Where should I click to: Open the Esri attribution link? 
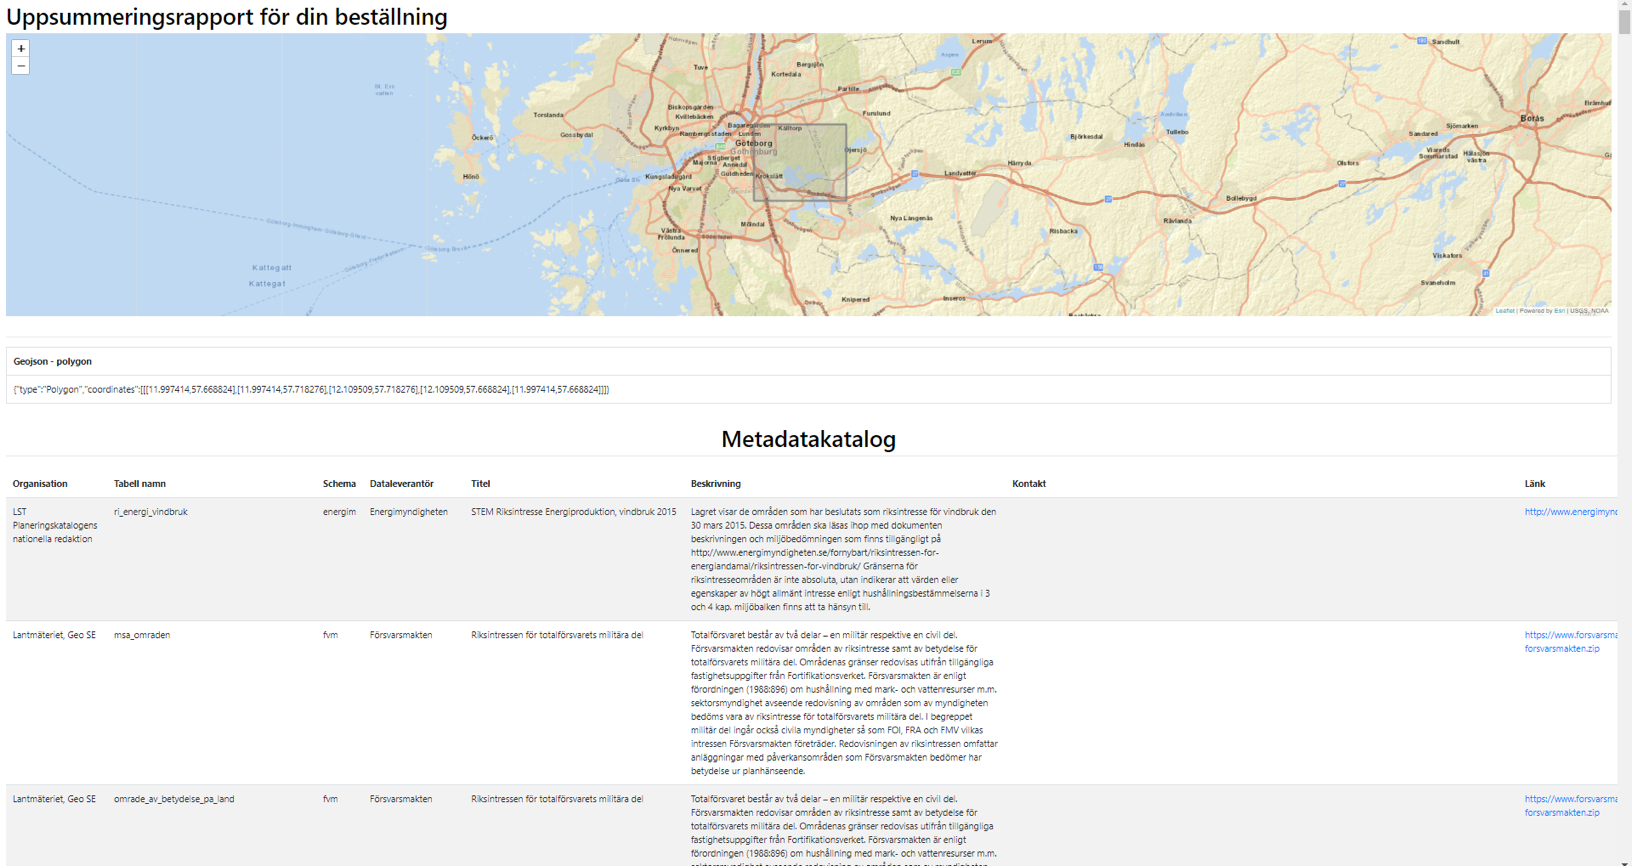1558,311
